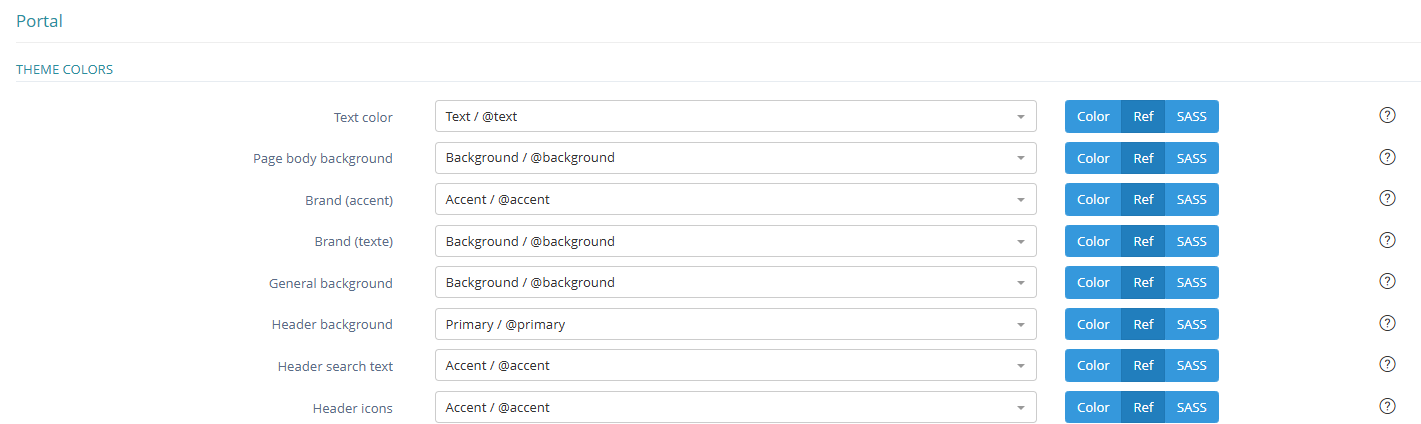The image size is (1421, 424).
Task: Click help icon for Header icons
Action: tap(1387, 406)
